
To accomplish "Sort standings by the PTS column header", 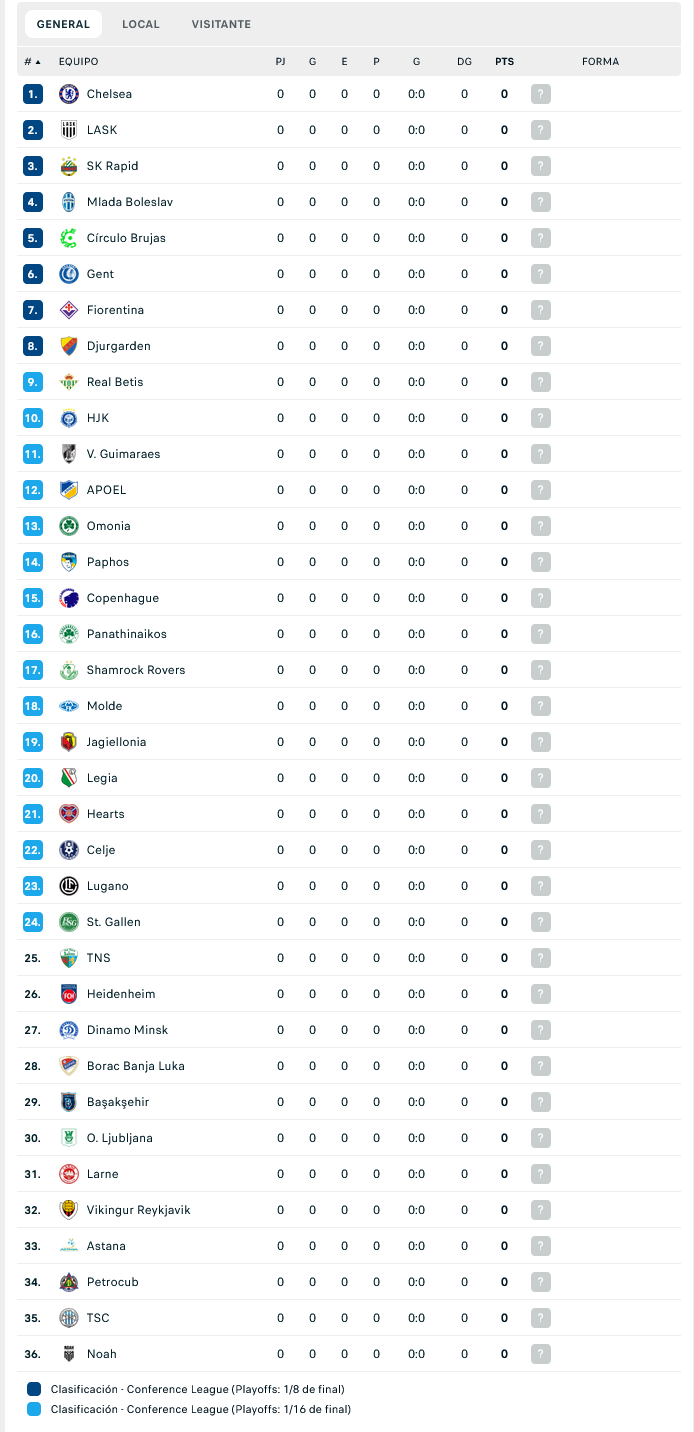I will (504, 62).
